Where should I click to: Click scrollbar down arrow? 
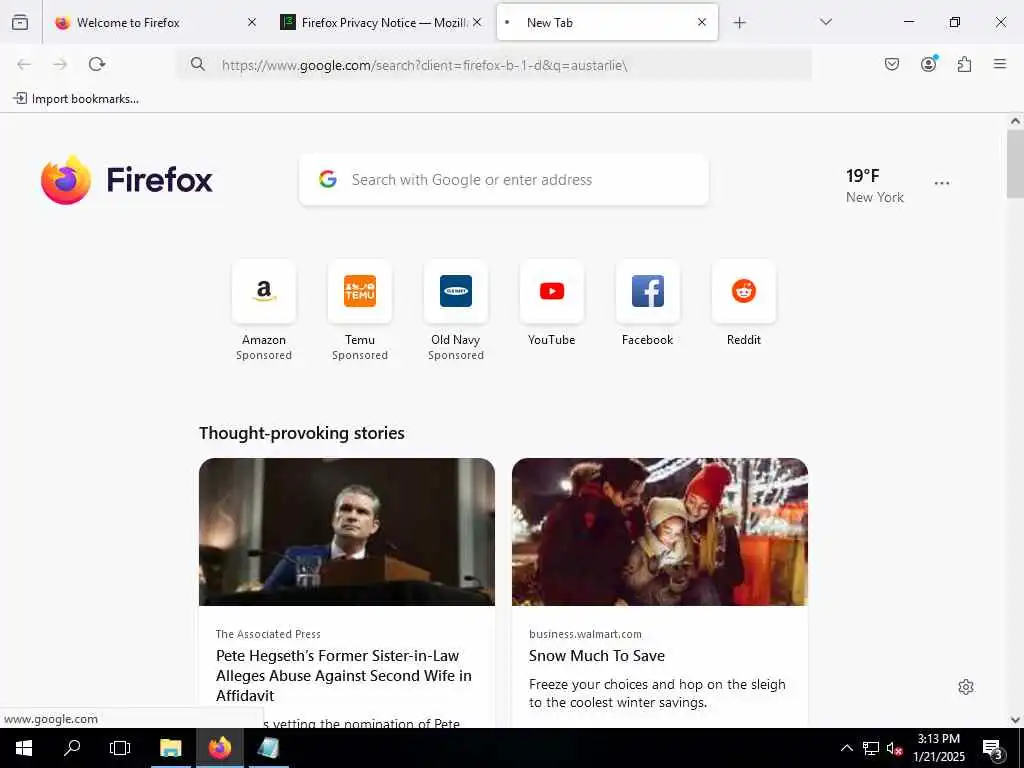pos(1015,720)
